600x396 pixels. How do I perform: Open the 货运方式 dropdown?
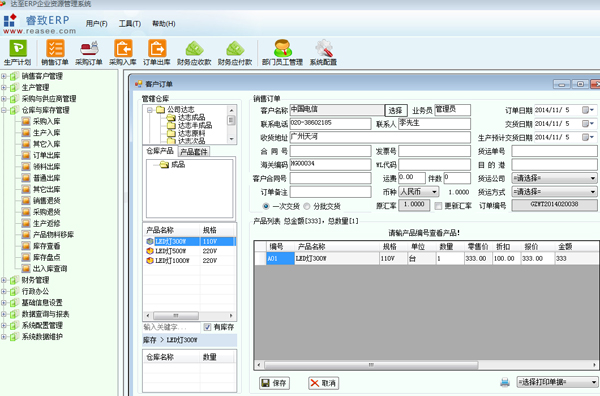click(x=592, y=192)
